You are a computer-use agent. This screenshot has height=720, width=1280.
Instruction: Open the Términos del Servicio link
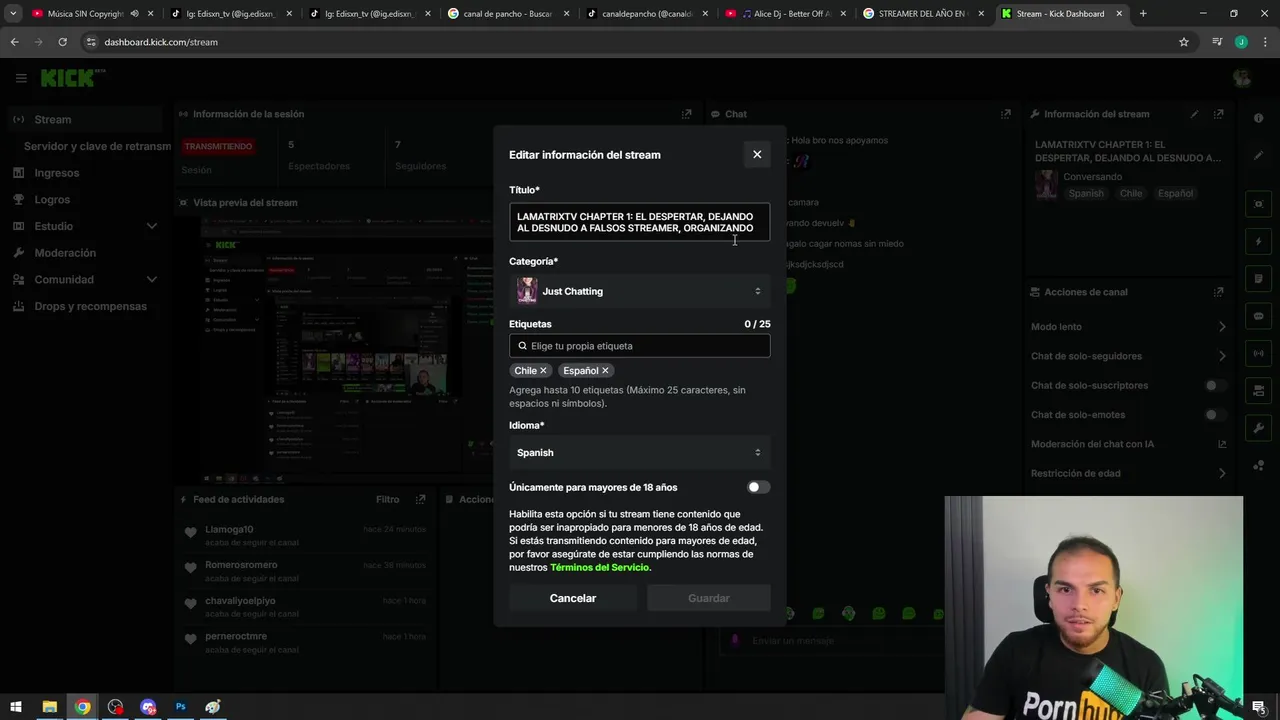tap(599, 567)
